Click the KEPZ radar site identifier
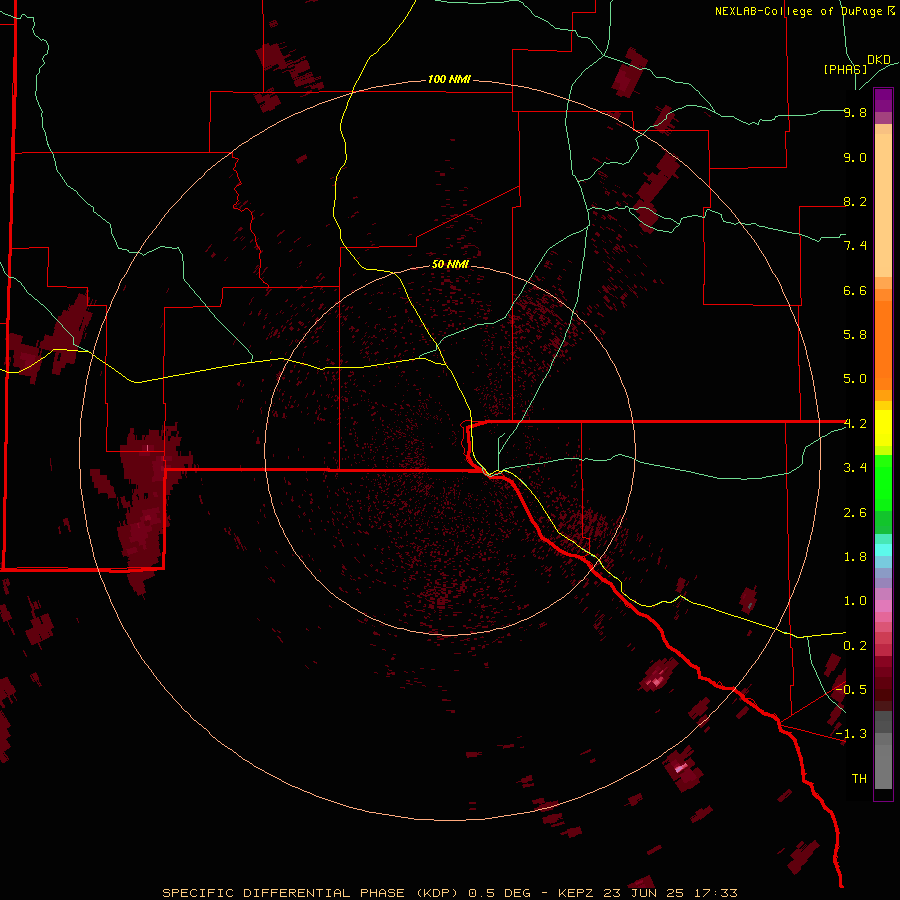The width and height of the screenshot is (900, 900). (578, 893)
